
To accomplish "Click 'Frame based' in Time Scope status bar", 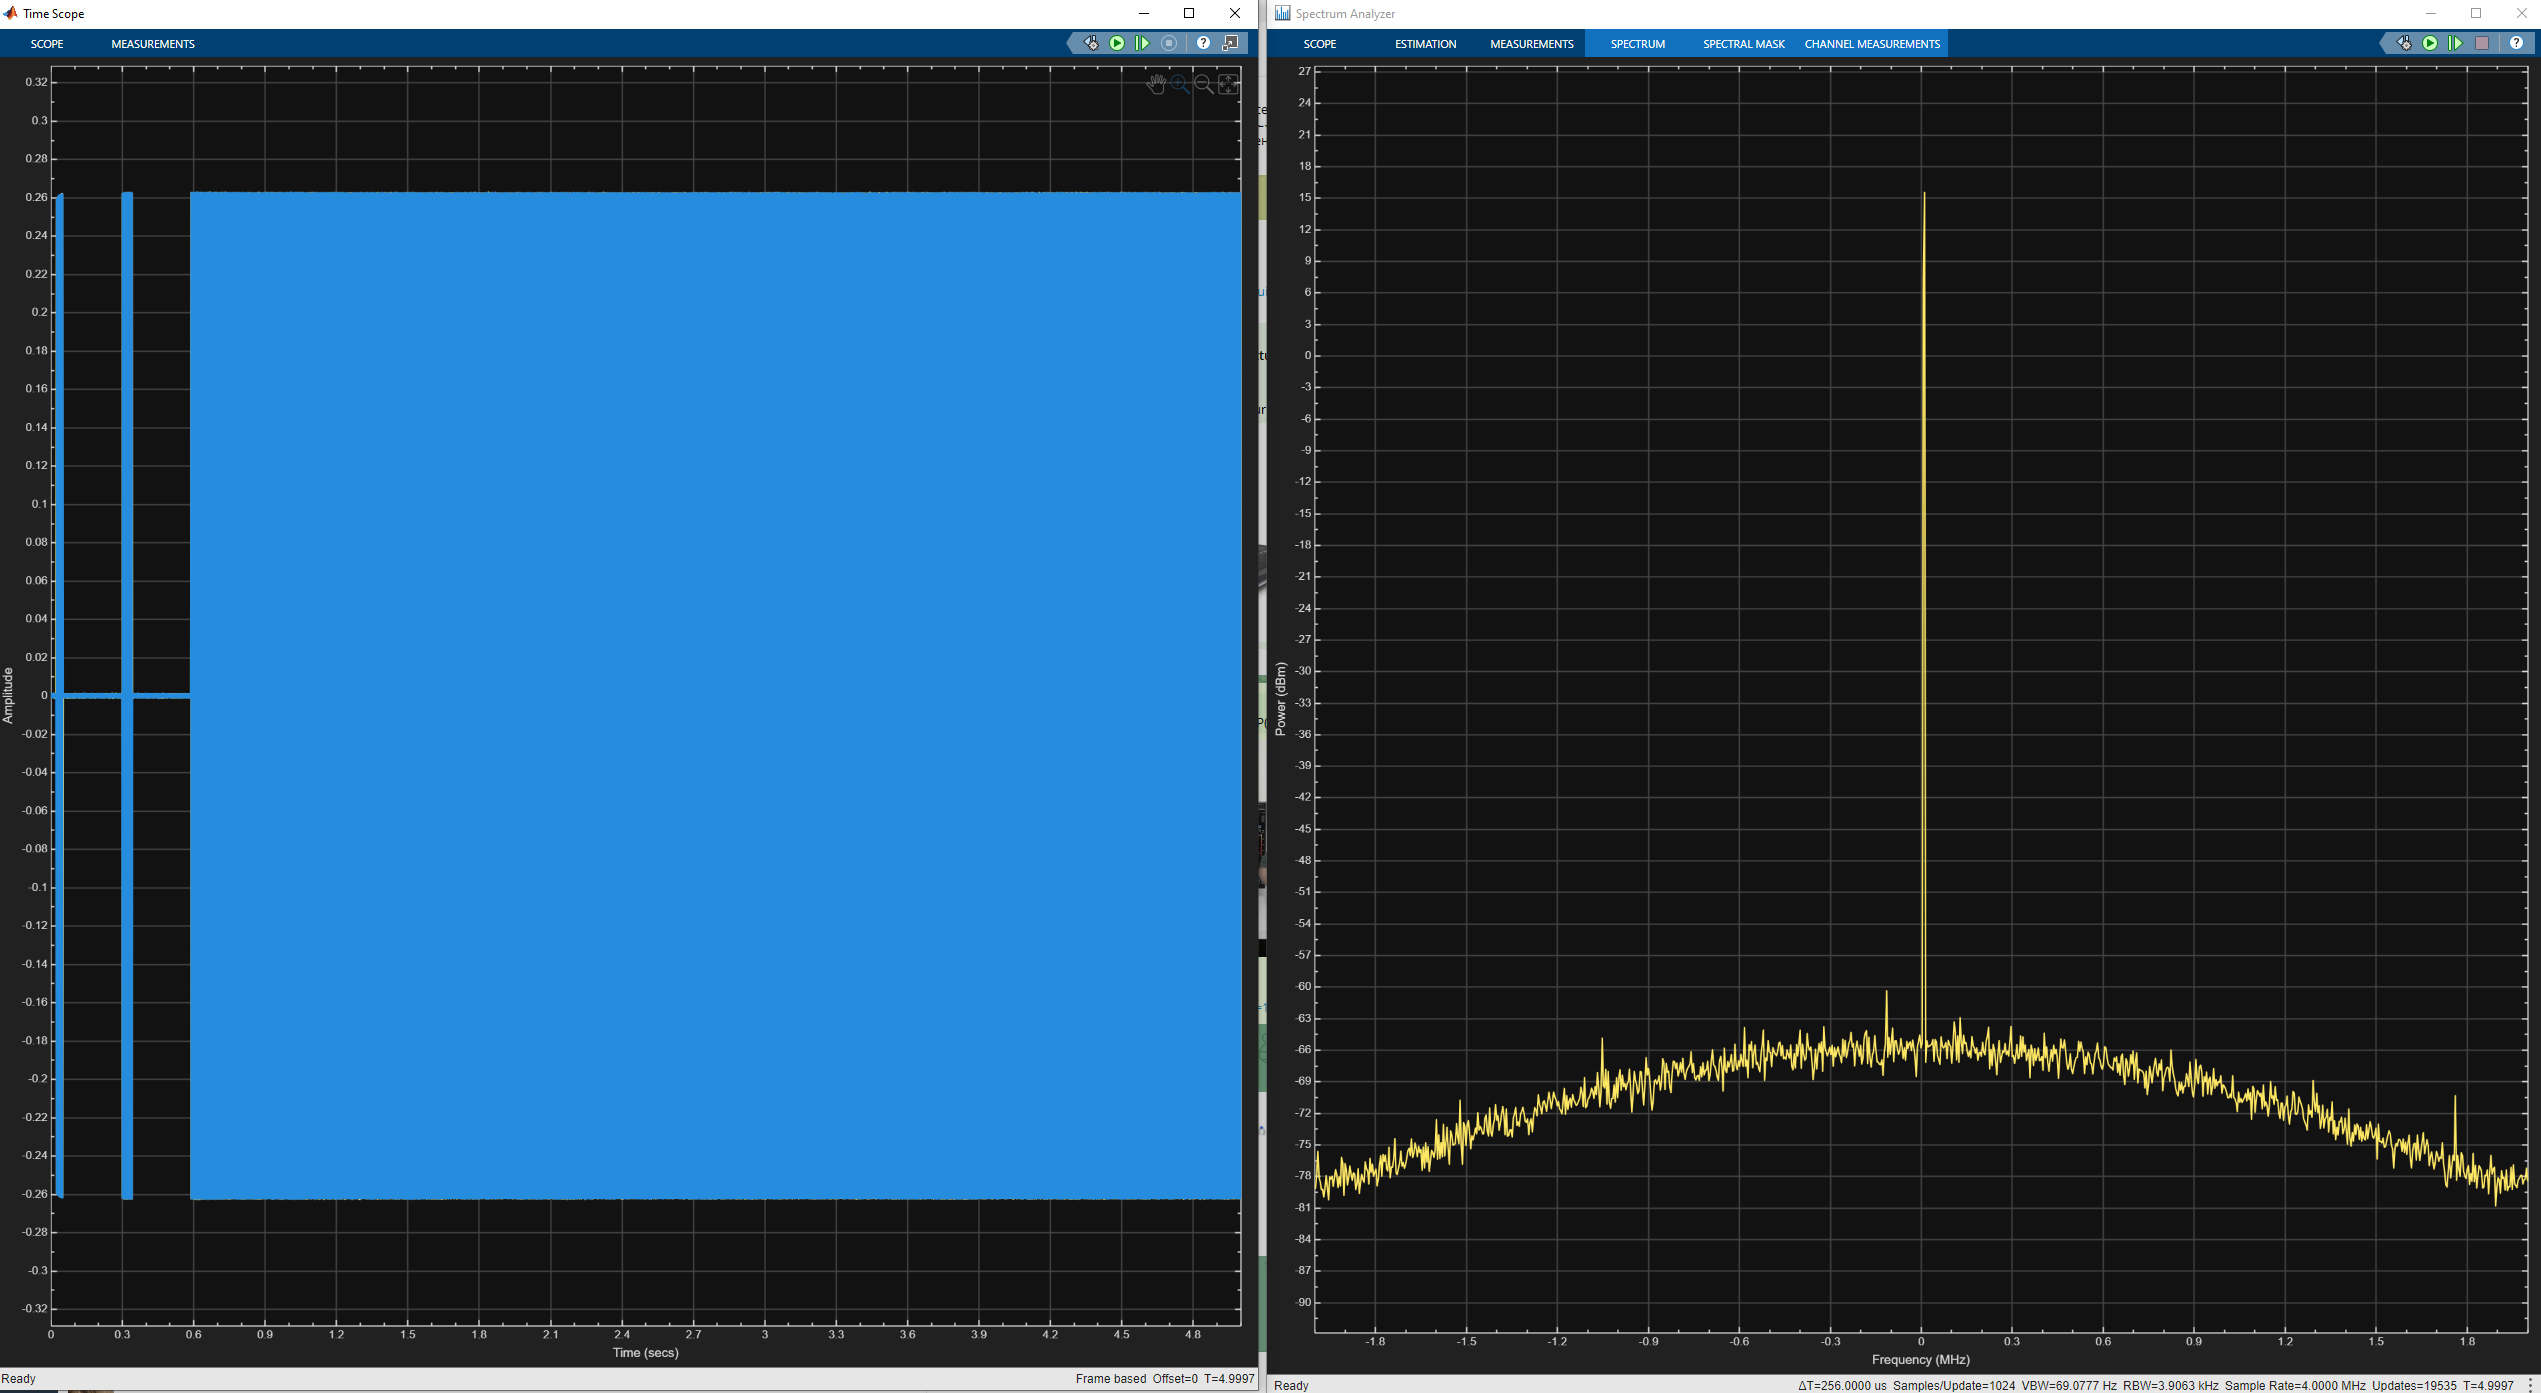I will 1111,1379.
